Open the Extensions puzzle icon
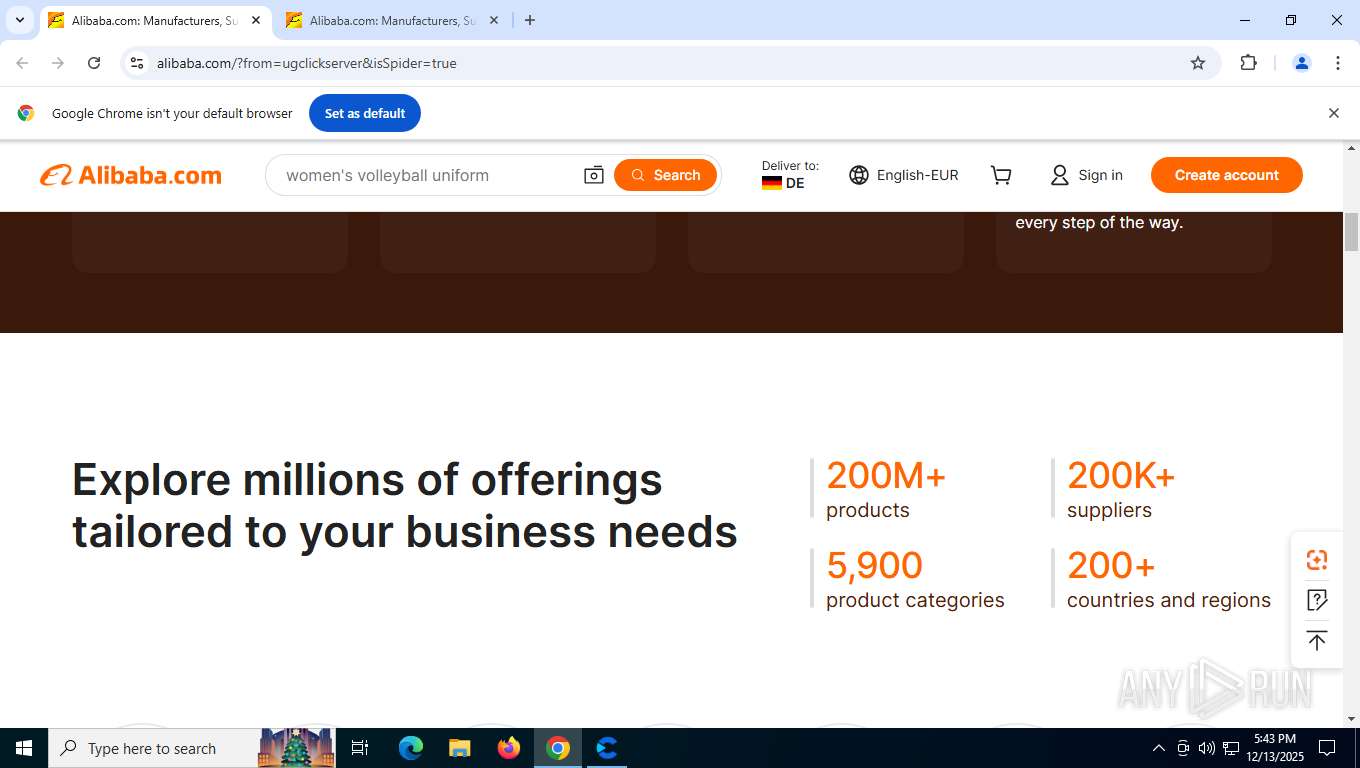 (1248, 63)
